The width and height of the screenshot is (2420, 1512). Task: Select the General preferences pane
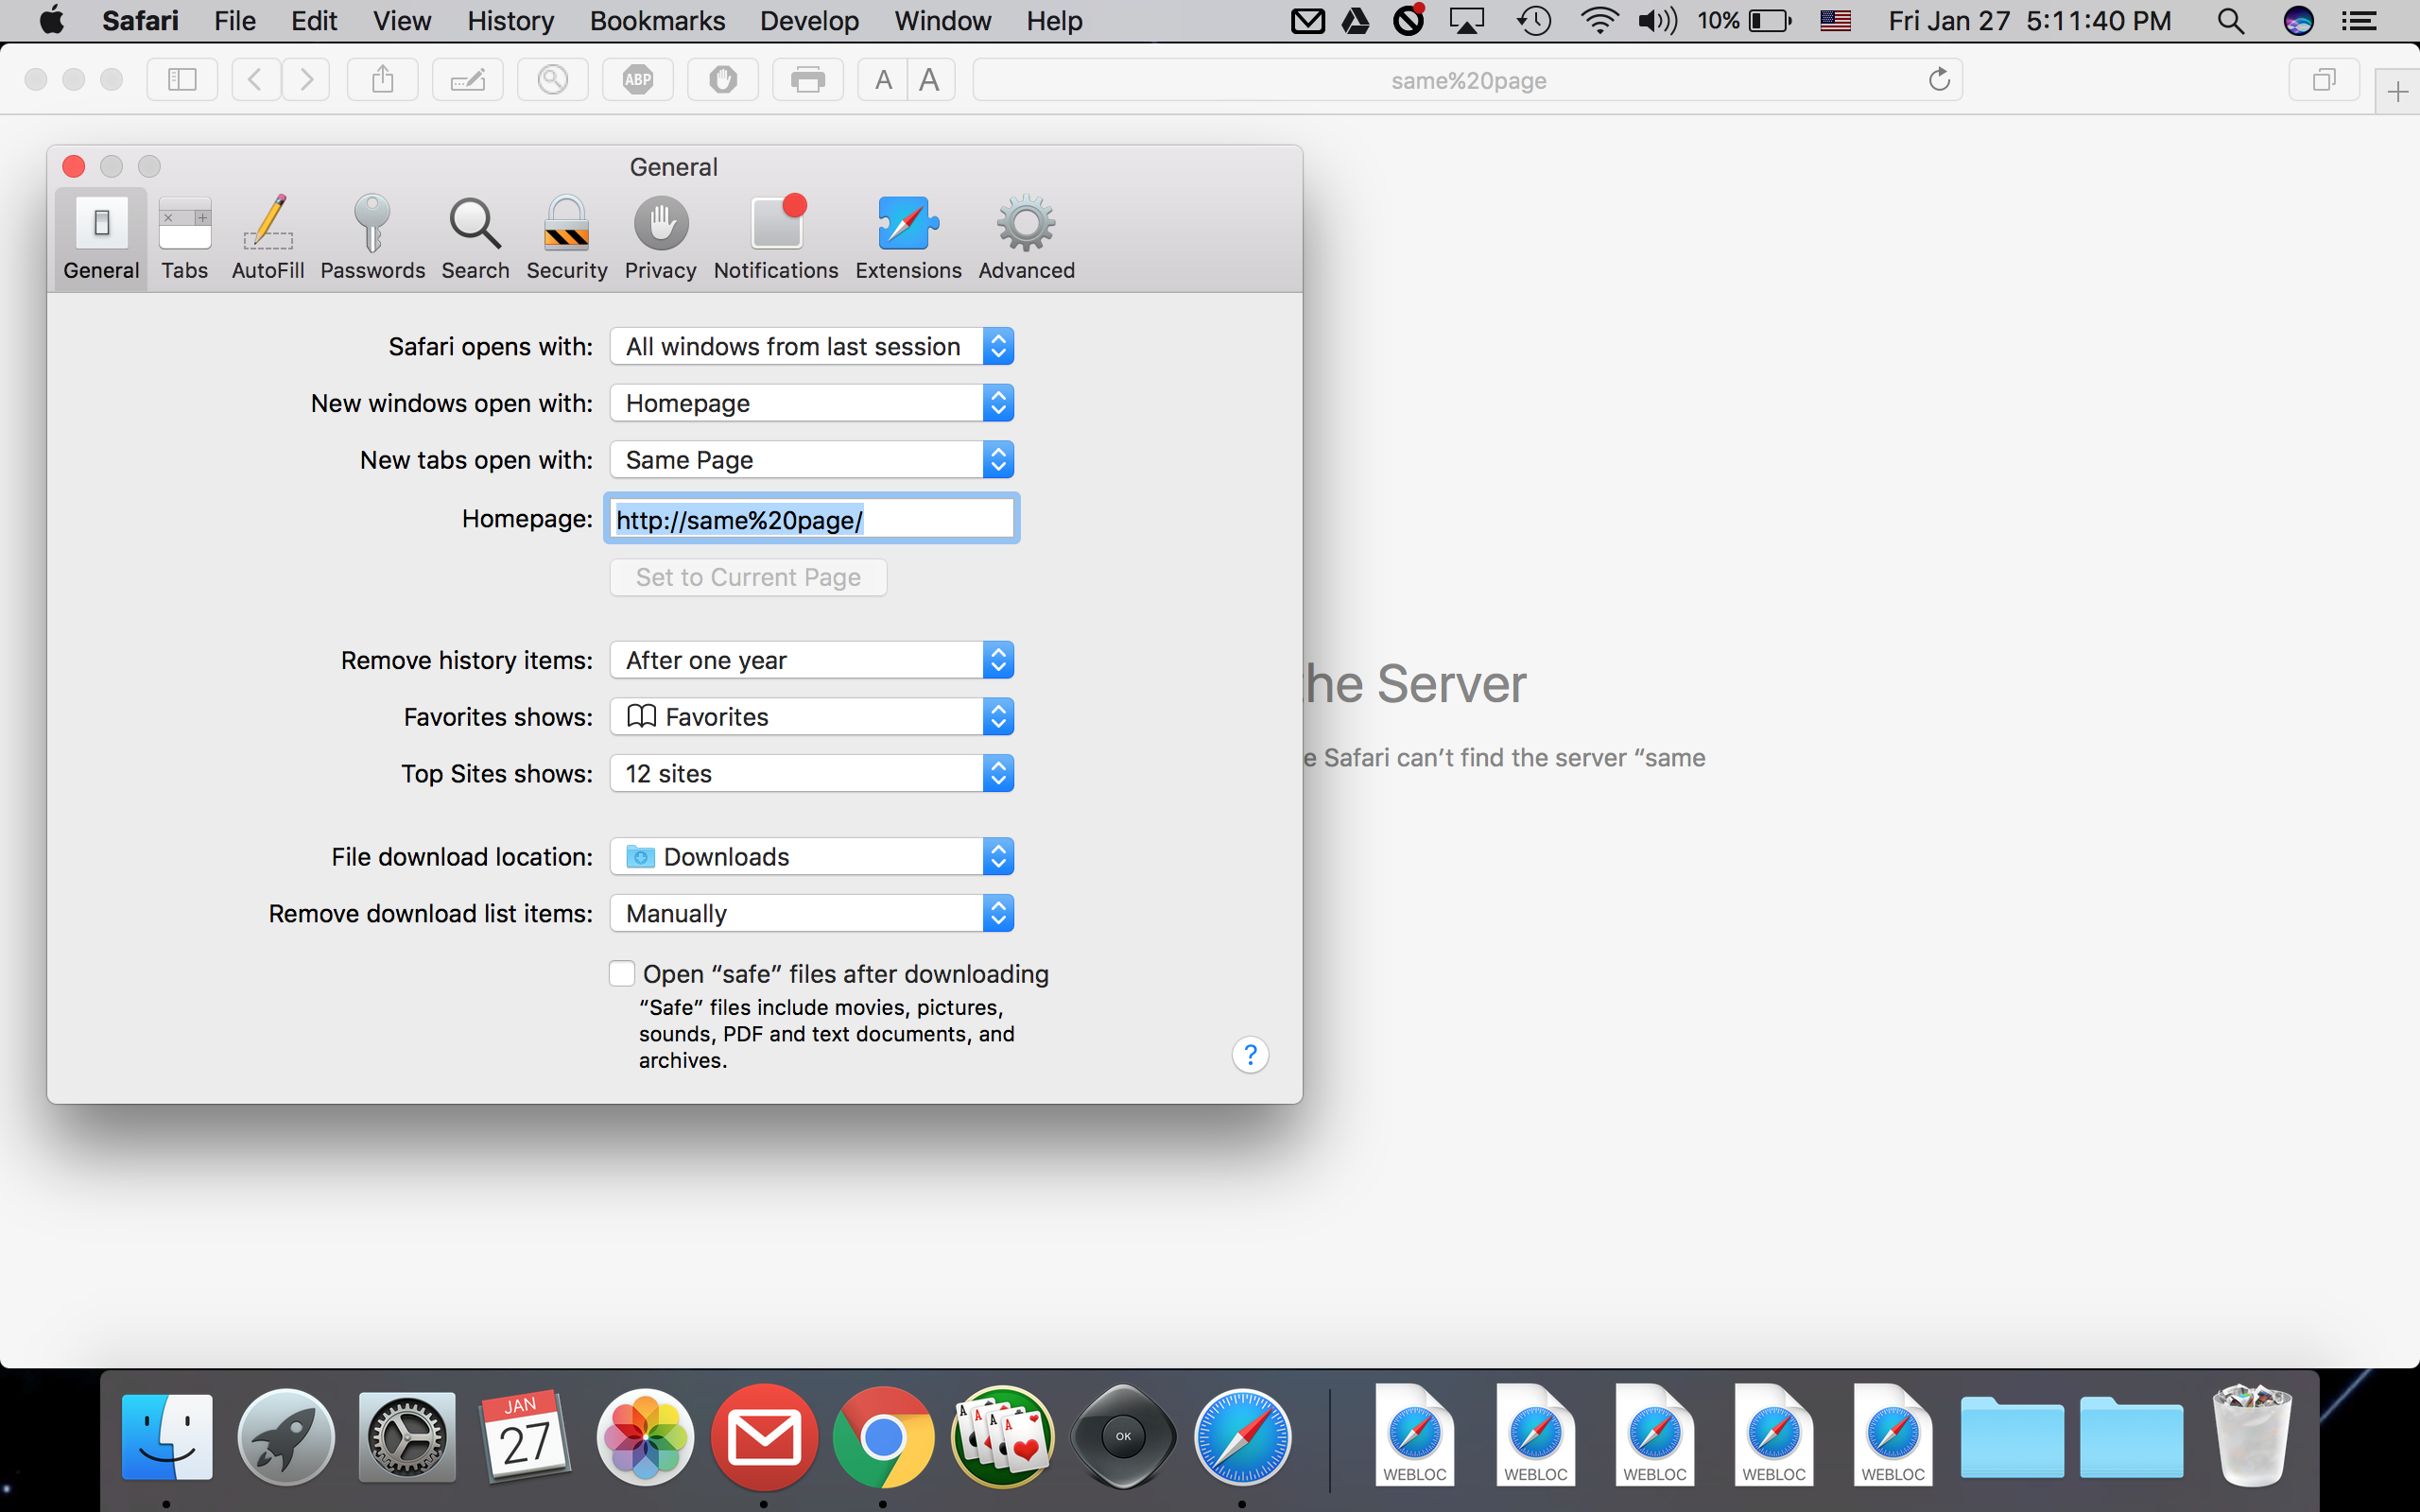point(101,238)
